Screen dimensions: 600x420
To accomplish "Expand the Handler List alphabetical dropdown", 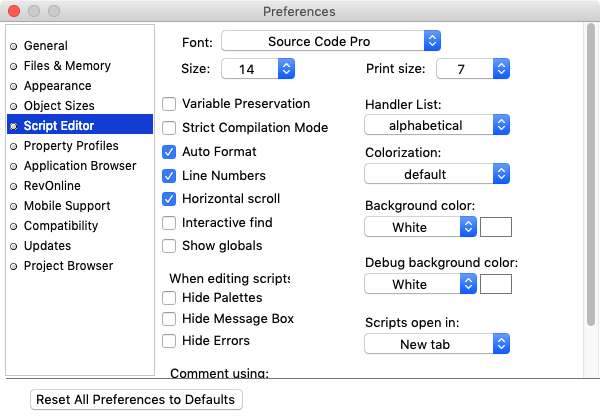I will click(x=438, y=126).
